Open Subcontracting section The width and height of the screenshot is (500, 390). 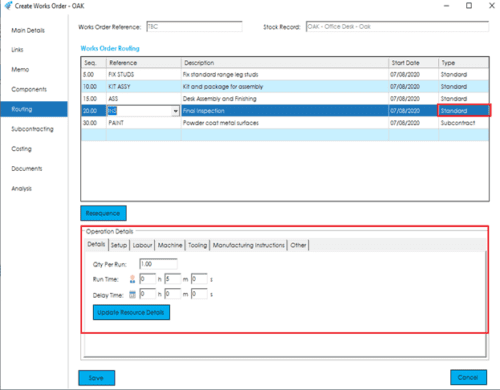point(32,129)
